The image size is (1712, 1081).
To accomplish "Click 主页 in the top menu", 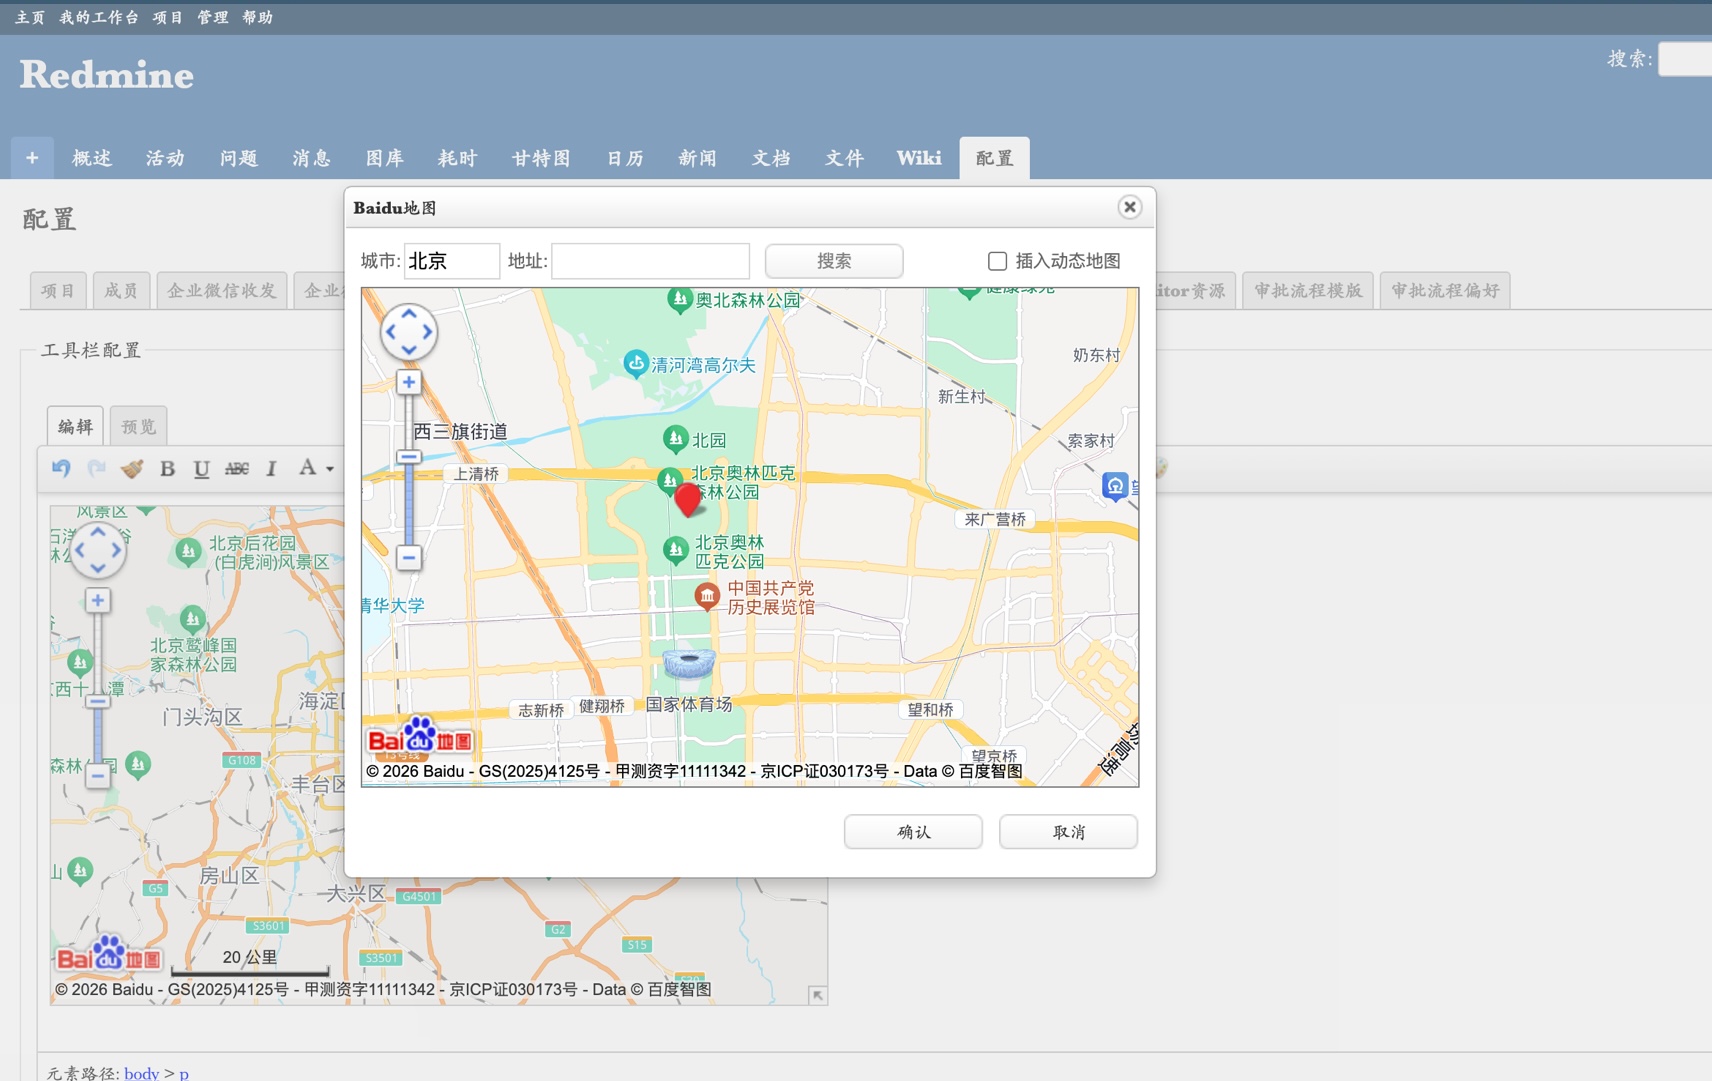I will pyautogui.click(x=30, y=17).
